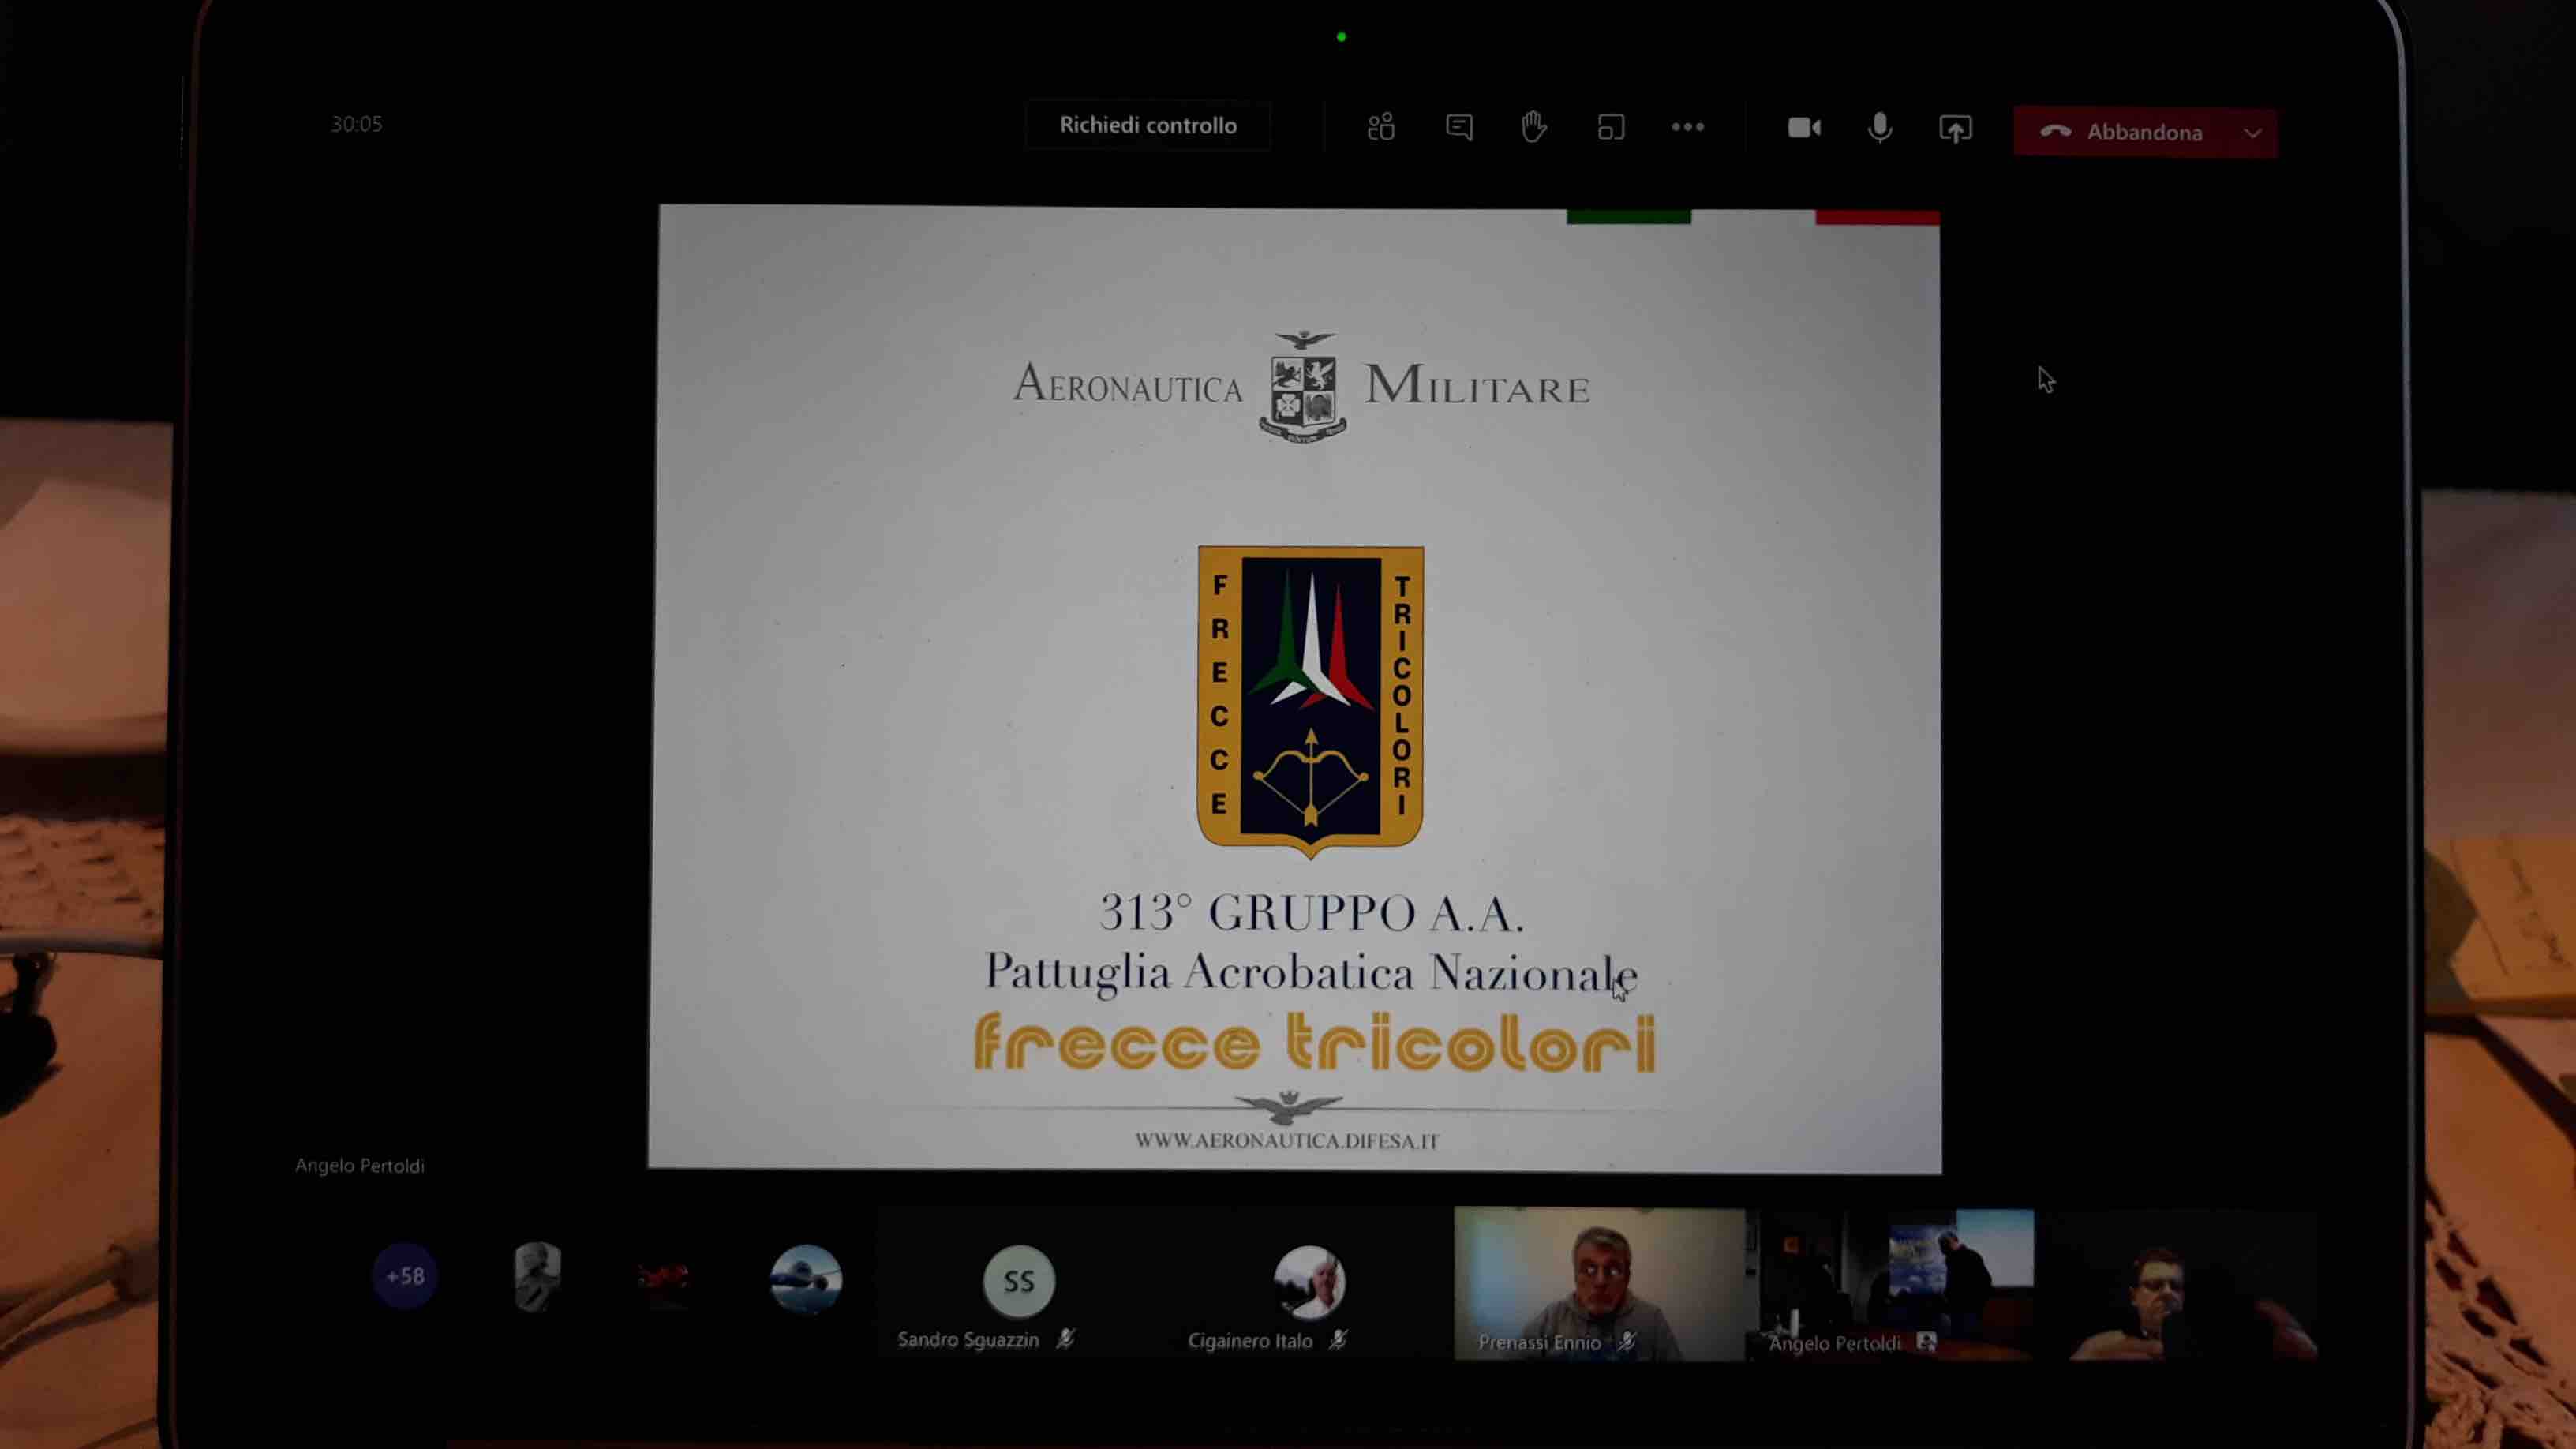Open the breakout rooms icon
The width and height of the screenshot is (2576, 1449).
[1611, 127]
